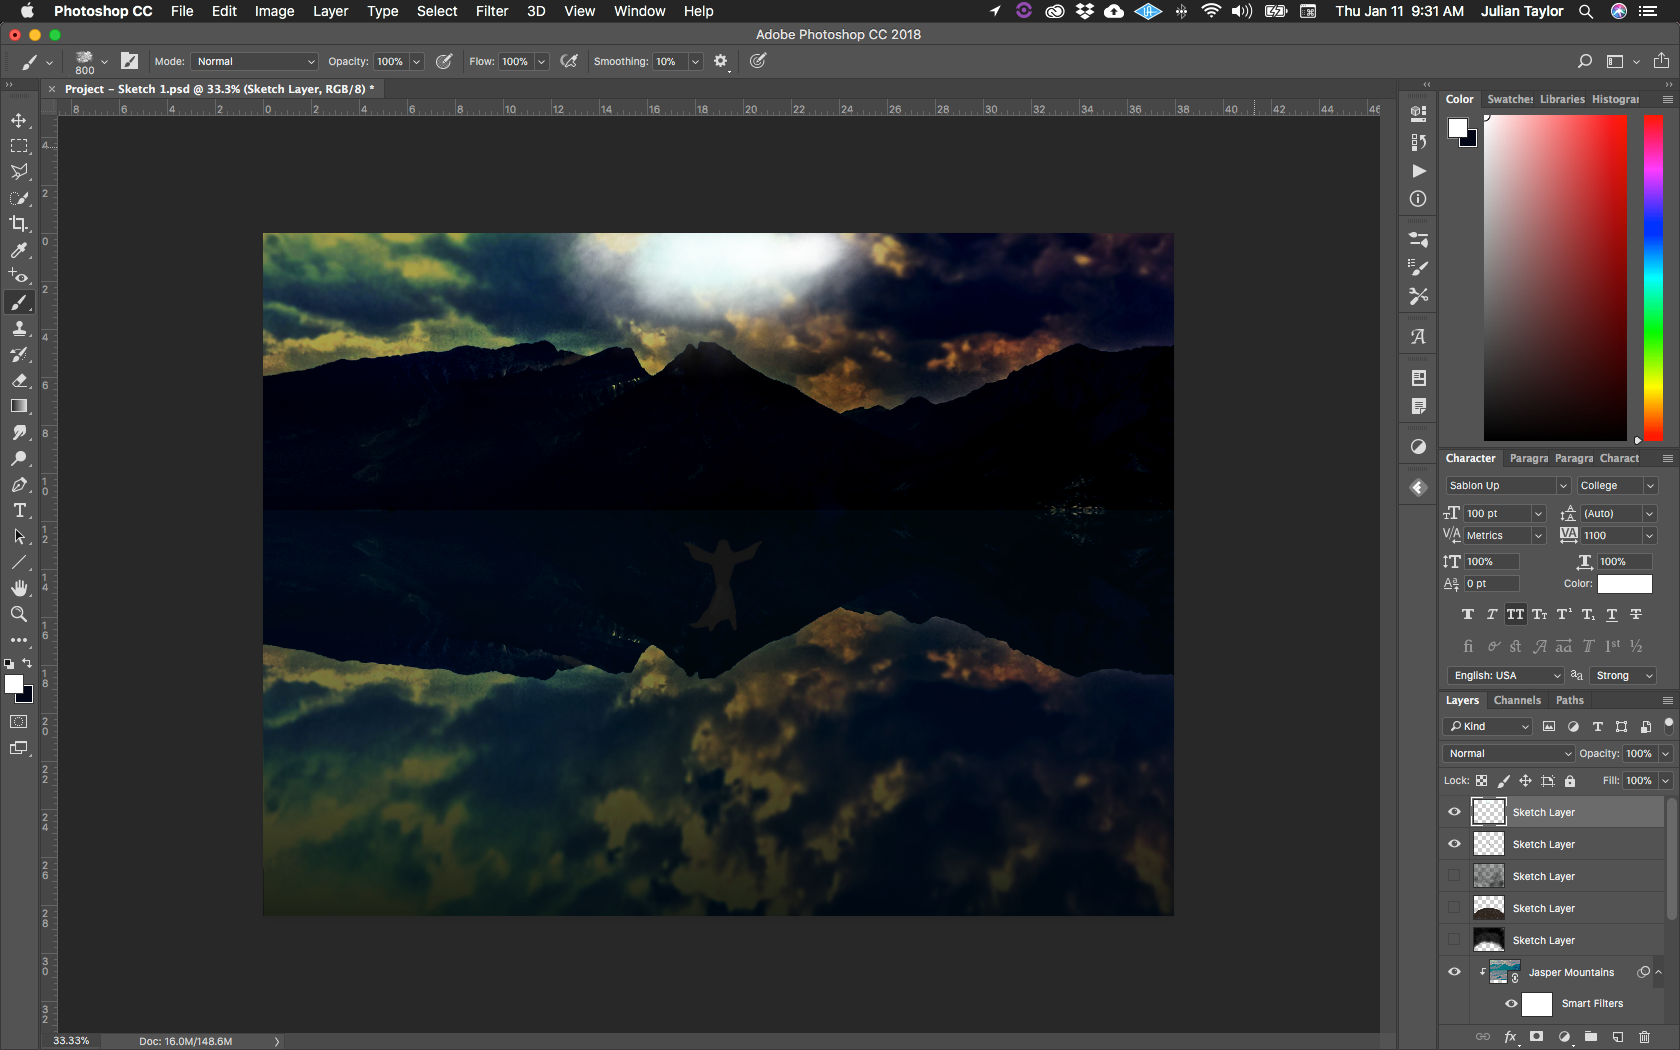
Task: Select the Rectangular Marquee tool
Action: tap(19, 146)
